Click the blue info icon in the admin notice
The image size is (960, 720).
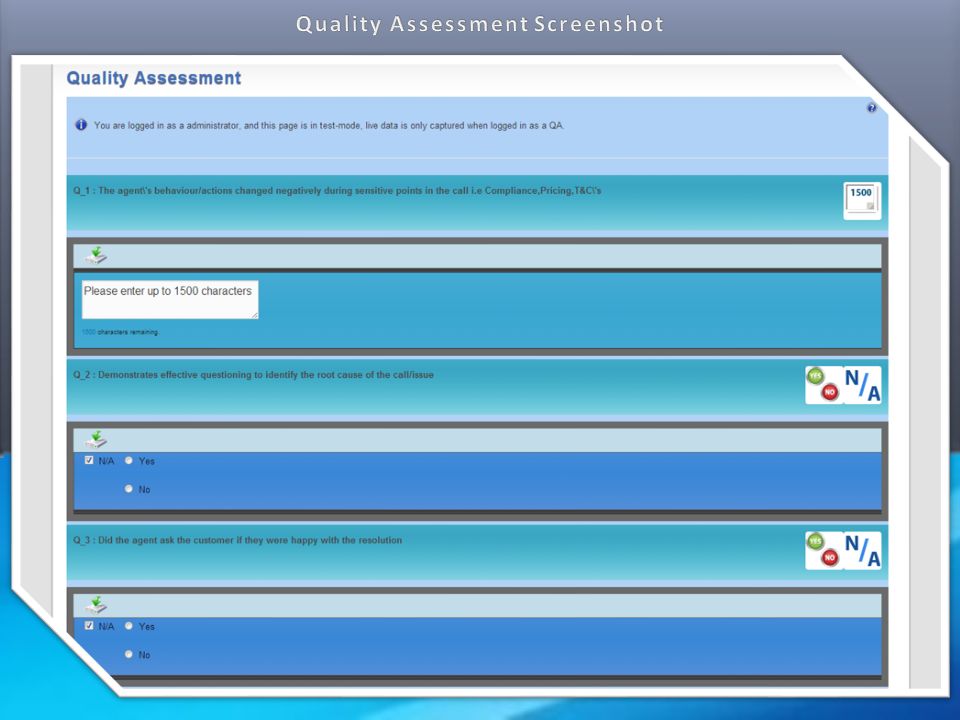[x=81, y=125]
